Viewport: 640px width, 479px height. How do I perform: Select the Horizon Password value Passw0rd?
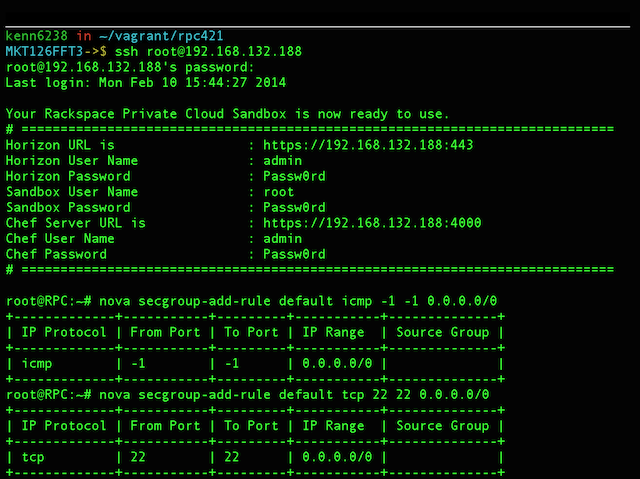point(294,176)
